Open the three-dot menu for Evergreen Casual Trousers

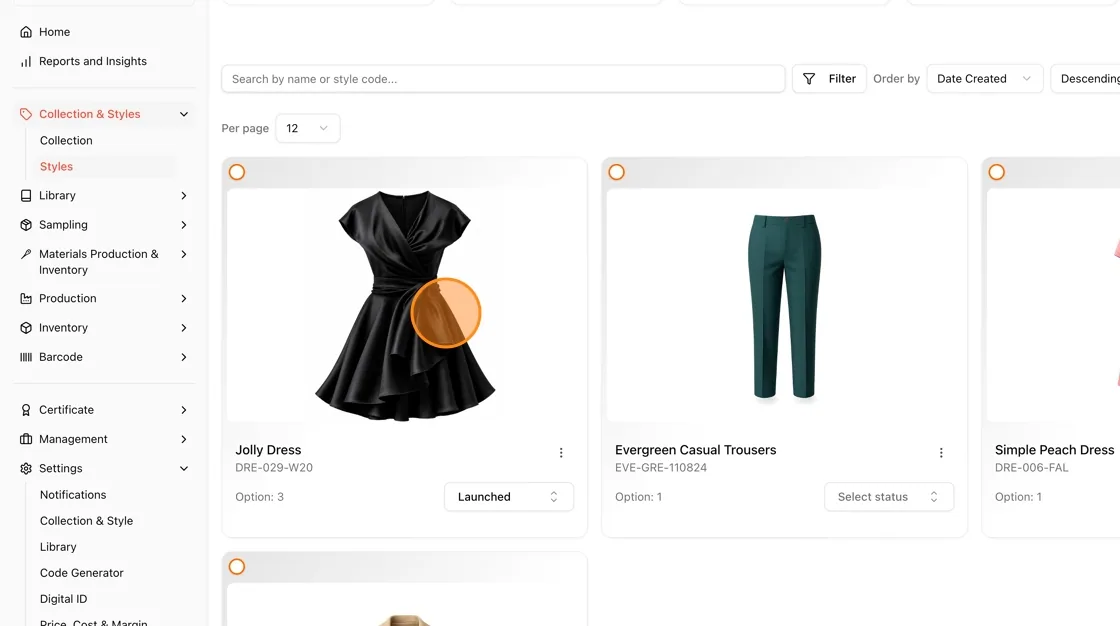tap(941, 453)
